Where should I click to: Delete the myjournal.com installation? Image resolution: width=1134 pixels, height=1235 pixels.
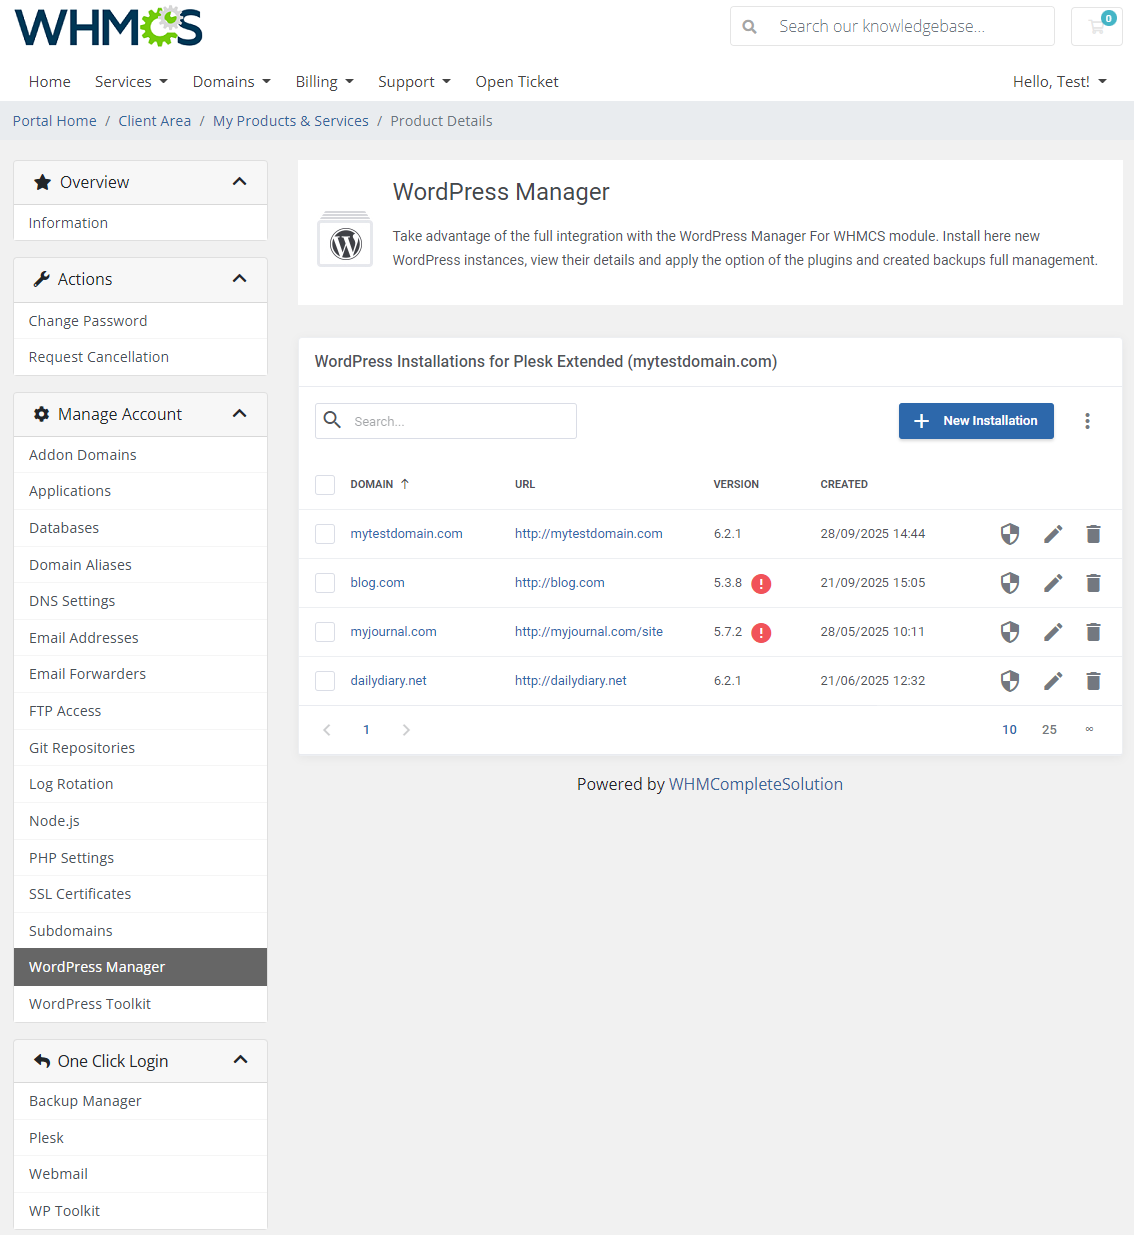point(1093,632)
